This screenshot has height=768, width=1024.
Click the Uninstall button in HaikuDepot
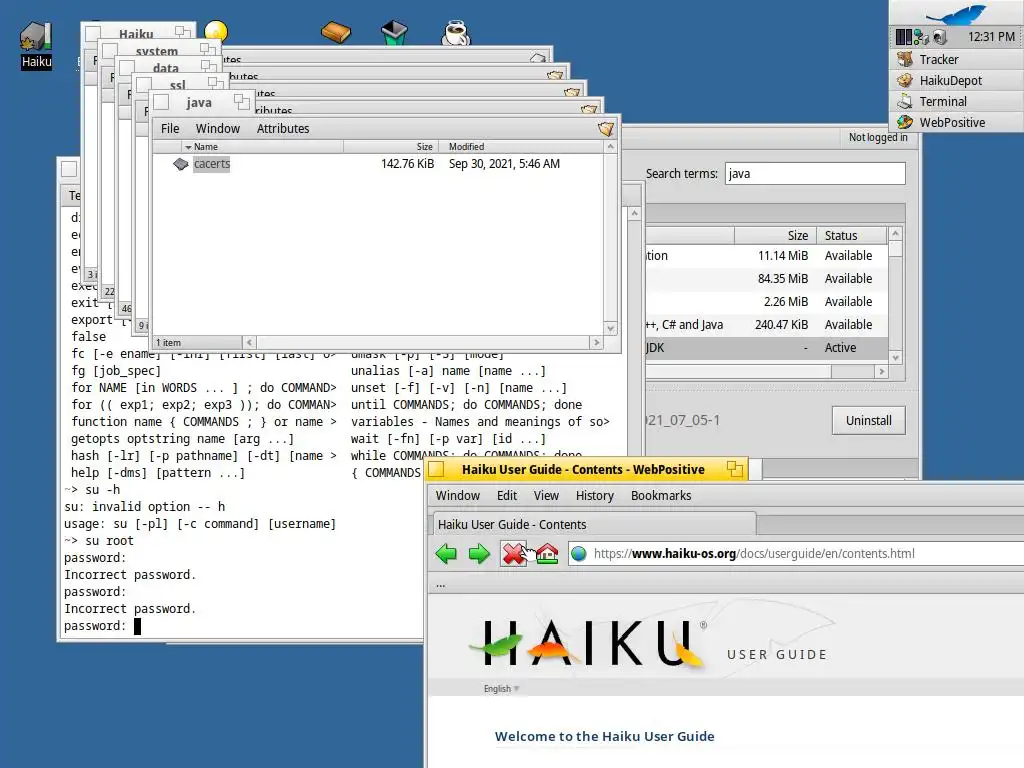pyautogui.click(x=869, y=421)
